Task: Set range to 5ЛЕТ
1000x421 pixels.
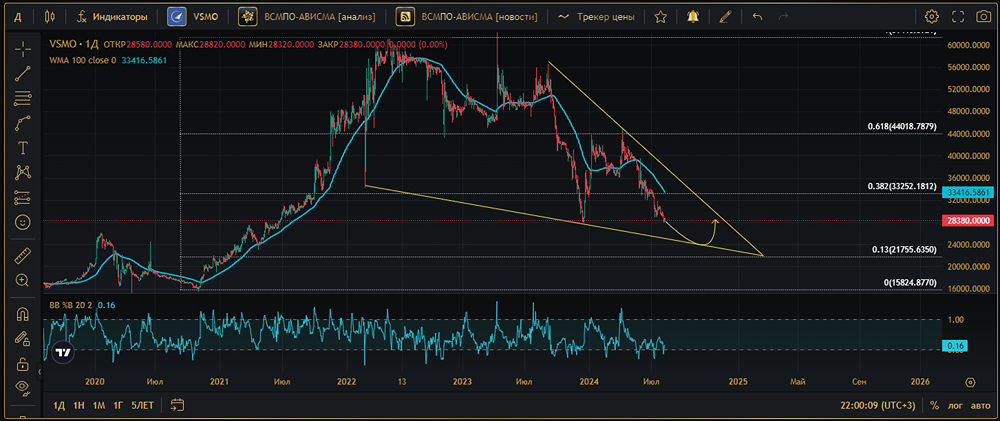Action: point(142,405)
